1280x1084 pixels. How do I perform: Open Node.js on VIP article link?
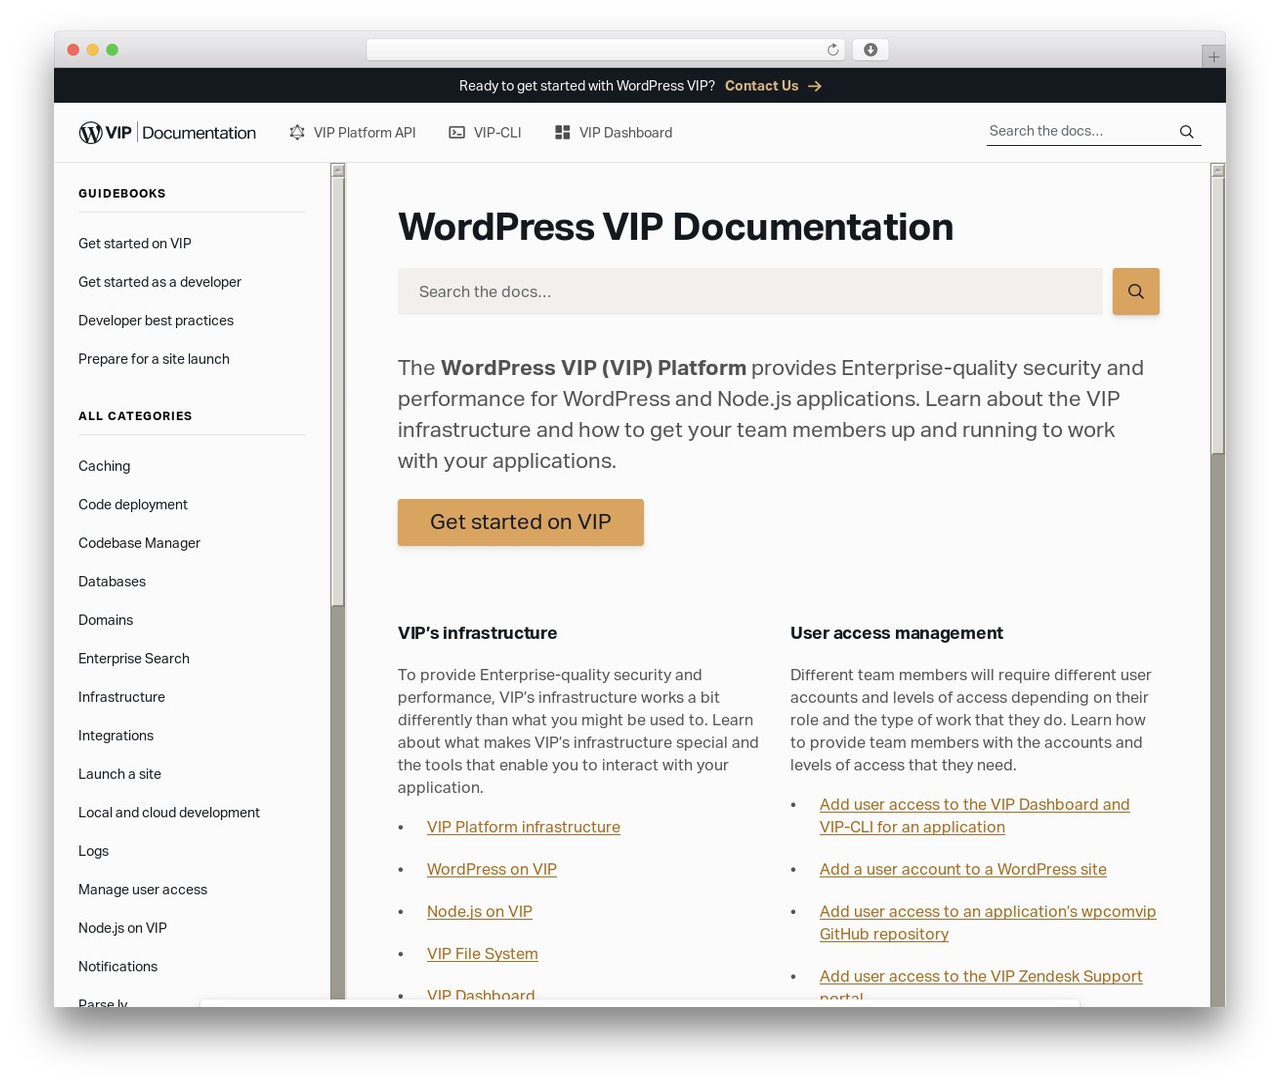point(479,911)
